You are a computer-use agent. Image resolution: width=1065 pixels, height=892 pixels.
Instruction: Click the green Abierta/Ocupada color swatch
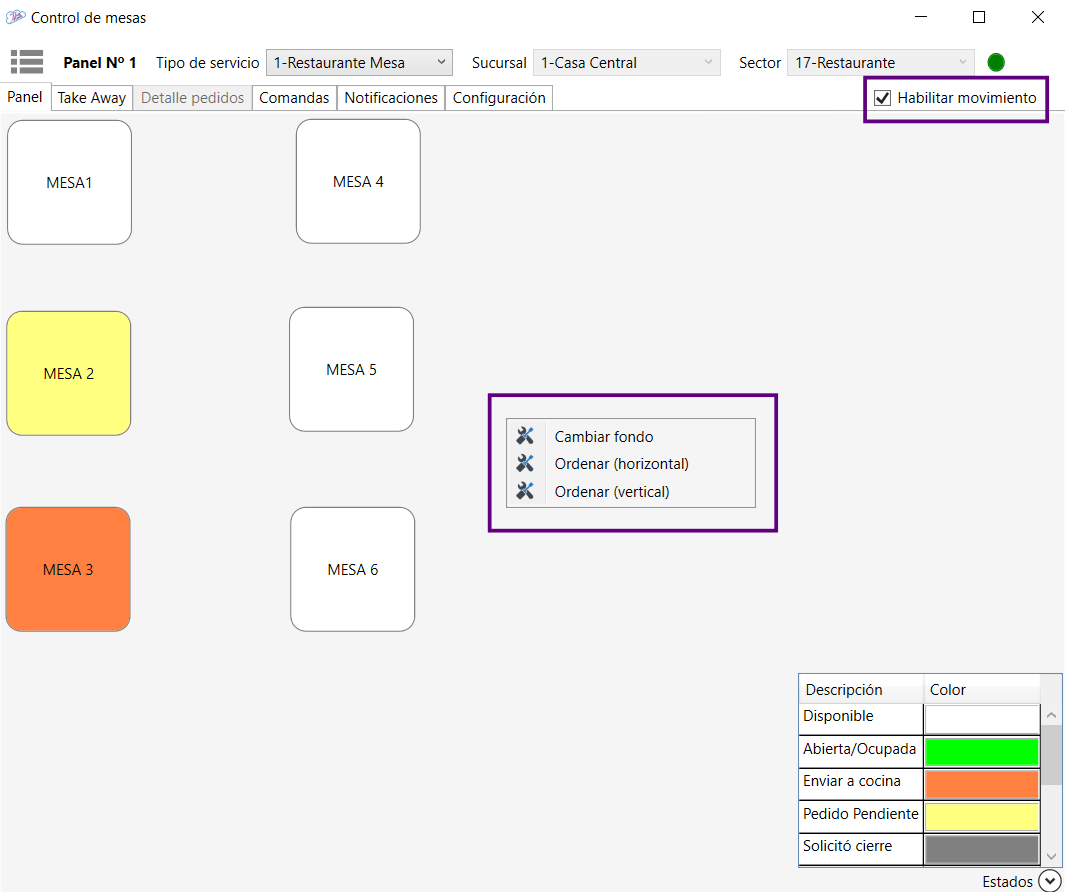pyautogui.click(x=981, y=752)
